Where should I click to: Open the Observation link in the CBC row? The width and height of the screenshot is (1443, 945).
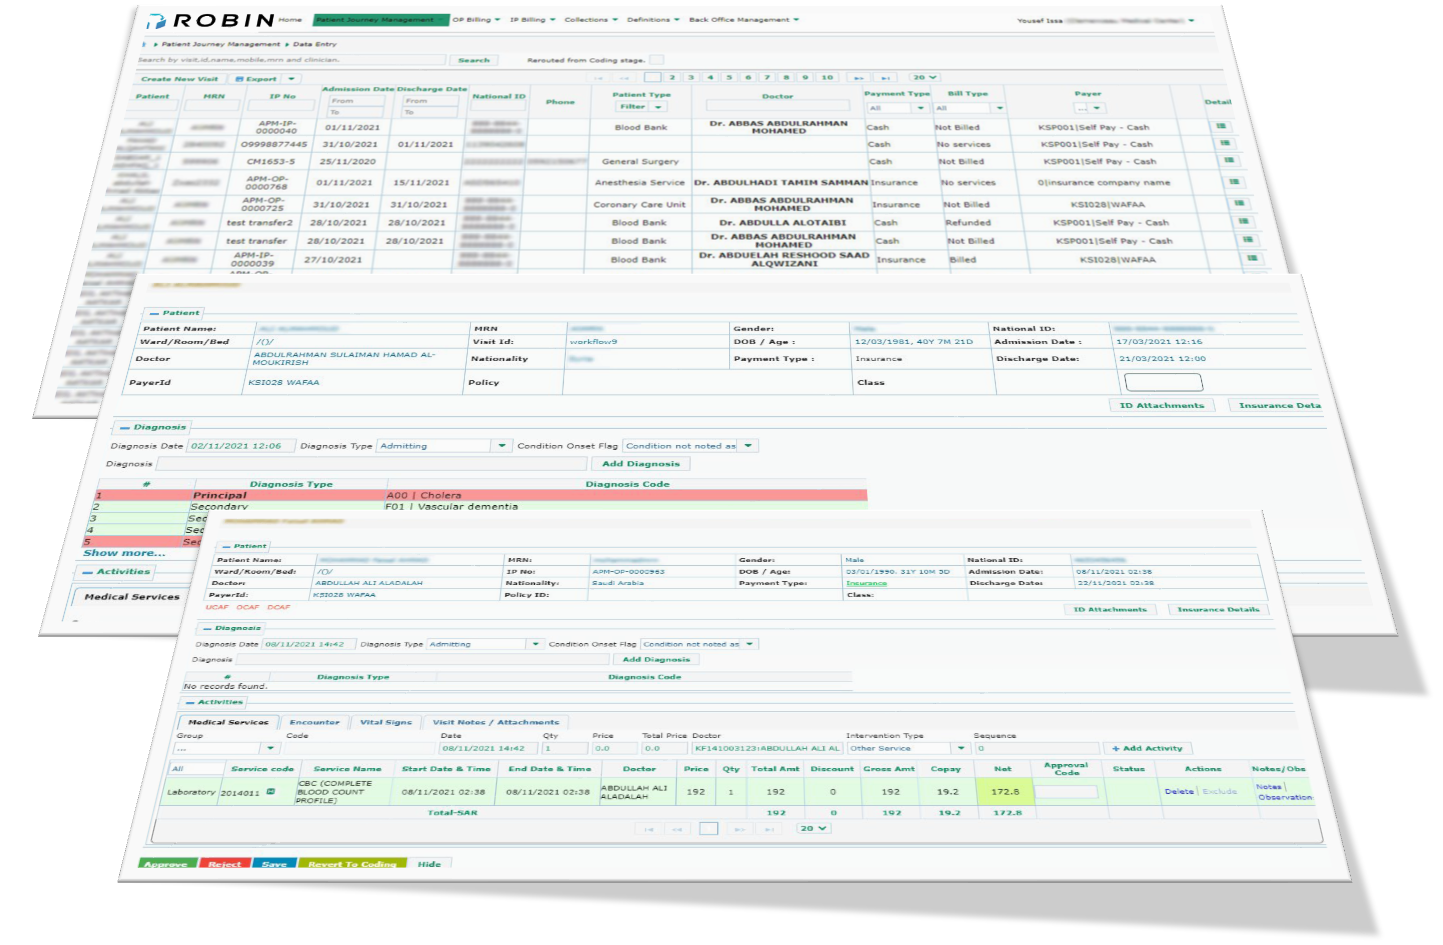1285,797
